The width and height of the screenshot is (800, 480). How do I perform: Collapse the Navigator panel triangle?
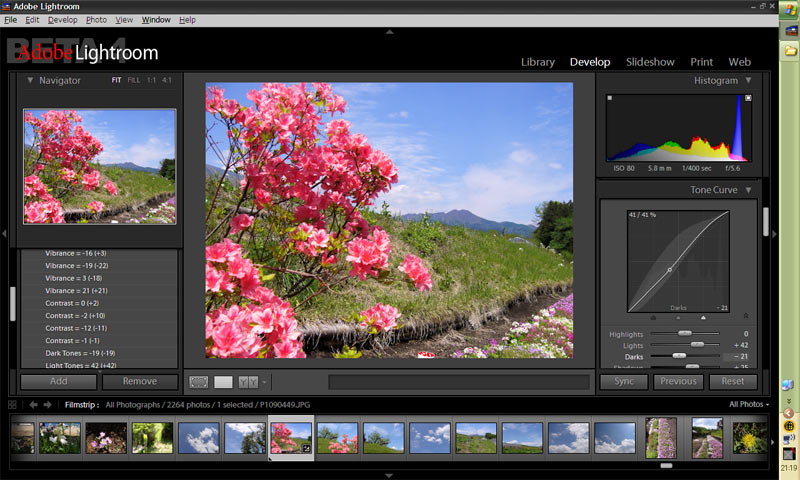pos(30,80)
